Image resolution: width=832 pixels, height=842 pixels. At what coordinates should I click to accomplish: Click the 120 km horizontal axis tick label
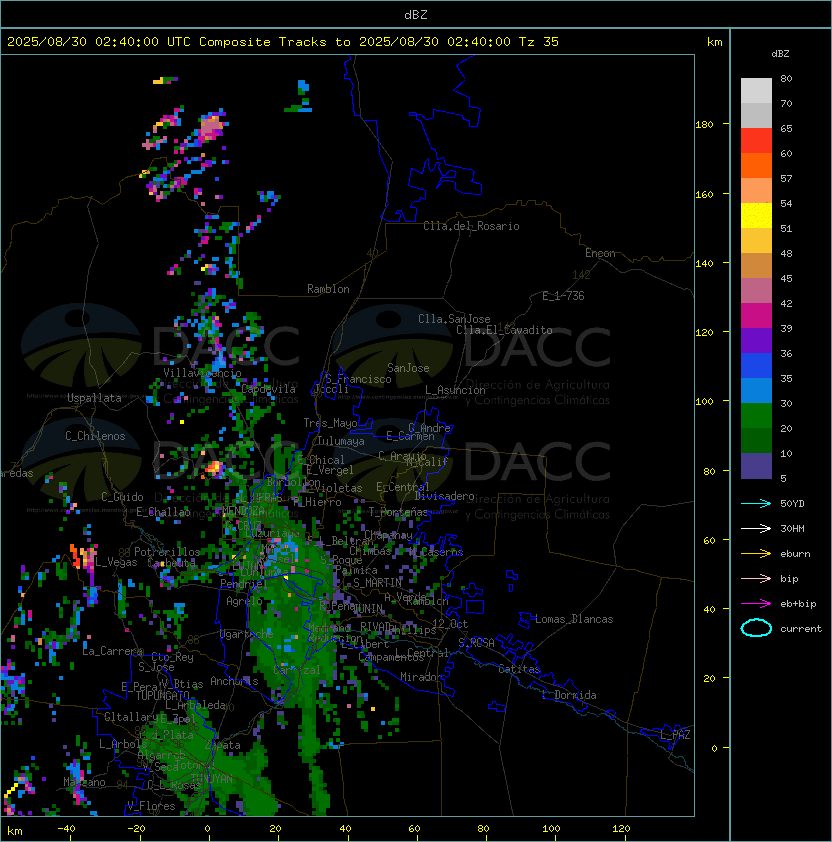click(x=621, y=829)
